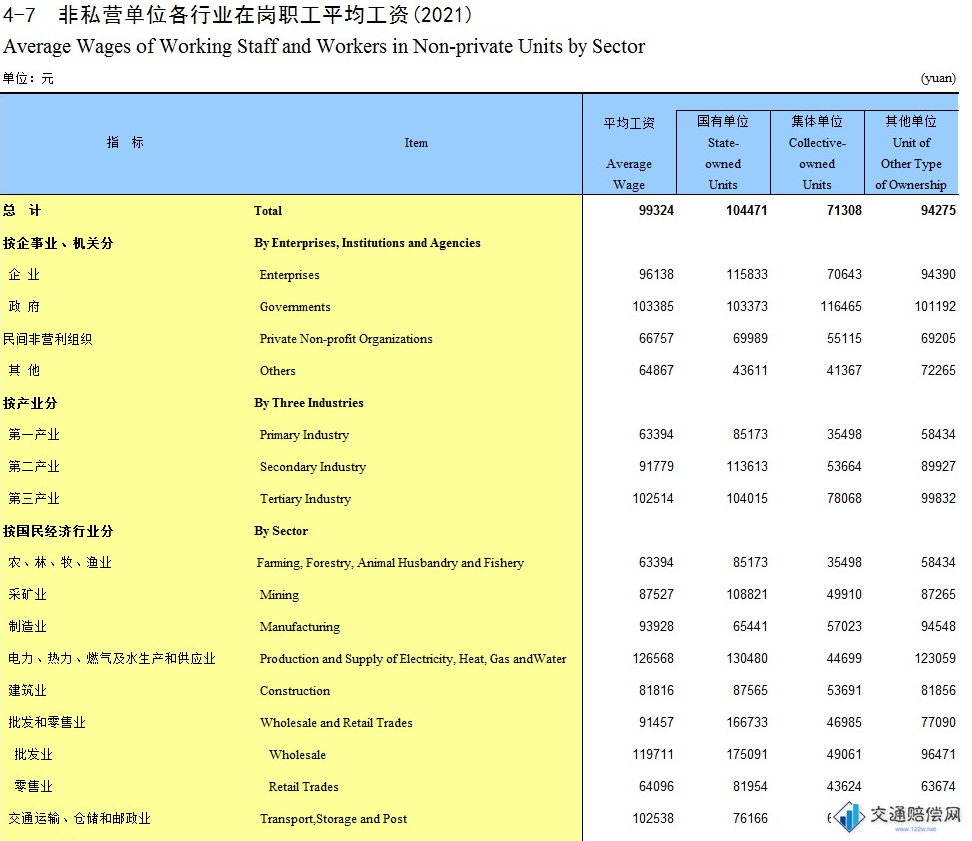The image size is (972, 841).
Task: Select 'Private Non-profit Organizations' row label
Action: click(x=346, y=339)
